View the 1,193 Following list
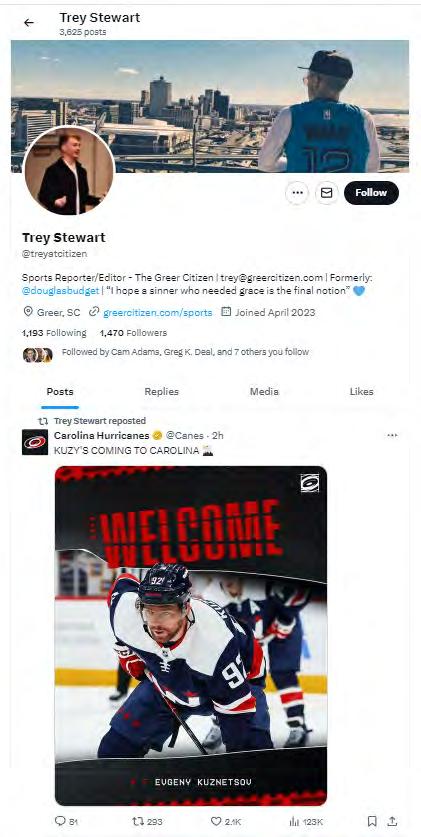The height and width of the screenshot is (837, 421). click(x=54, y=333)
